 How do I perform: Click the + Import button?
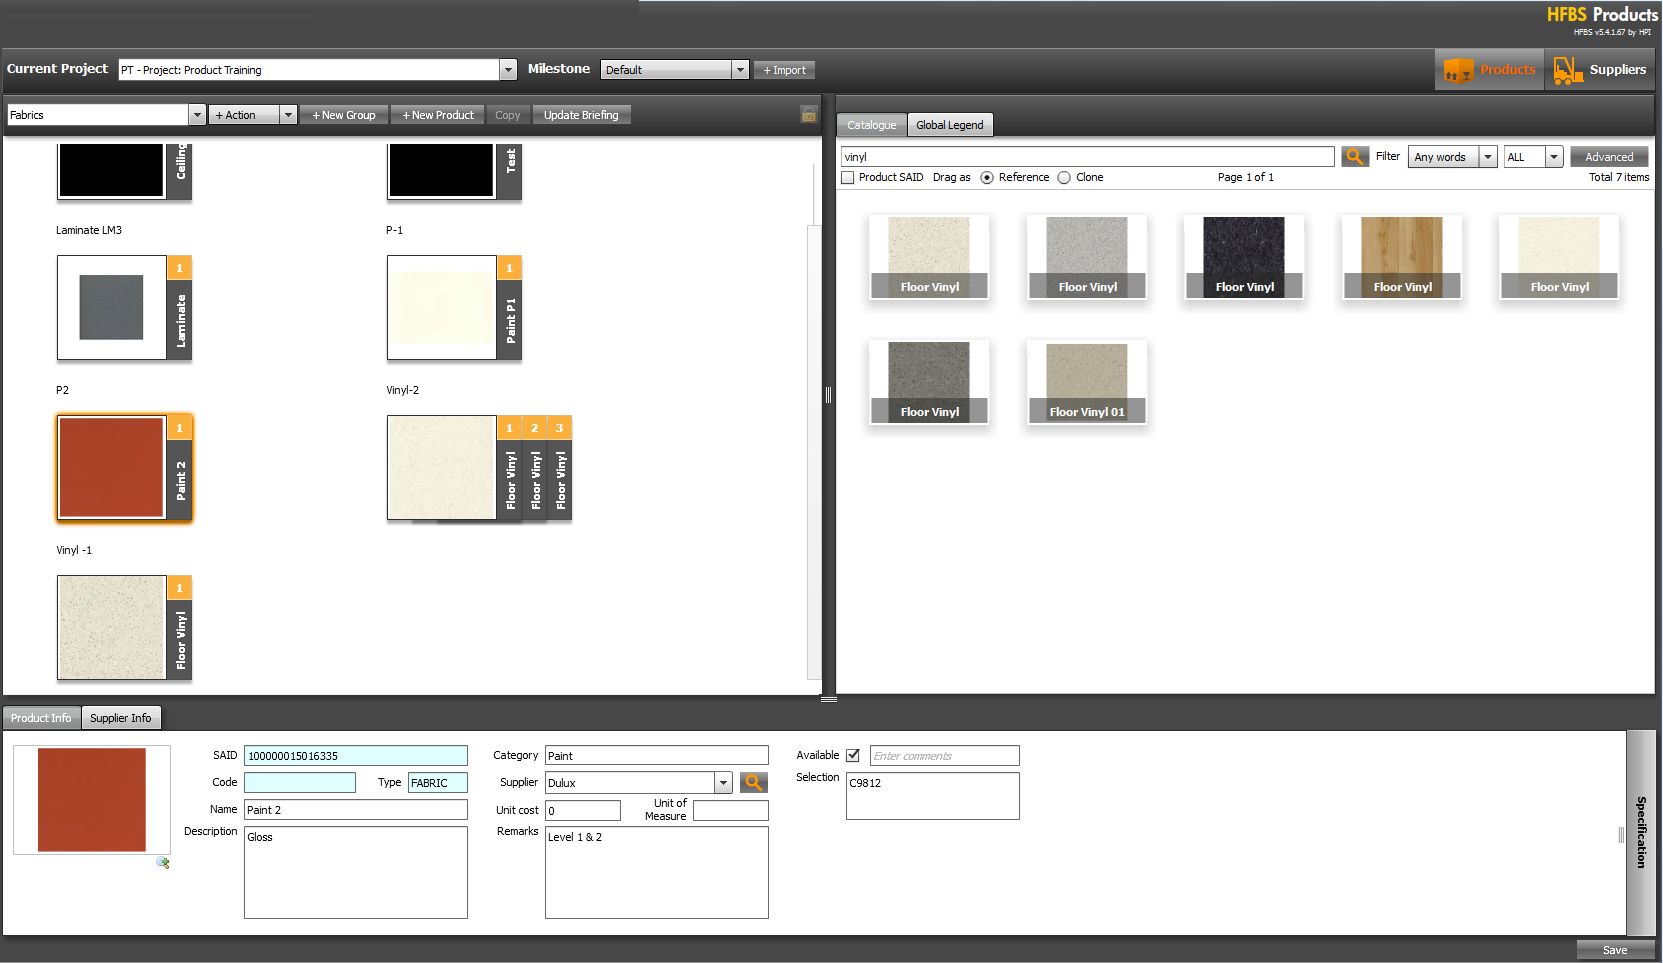click(785, 70)
